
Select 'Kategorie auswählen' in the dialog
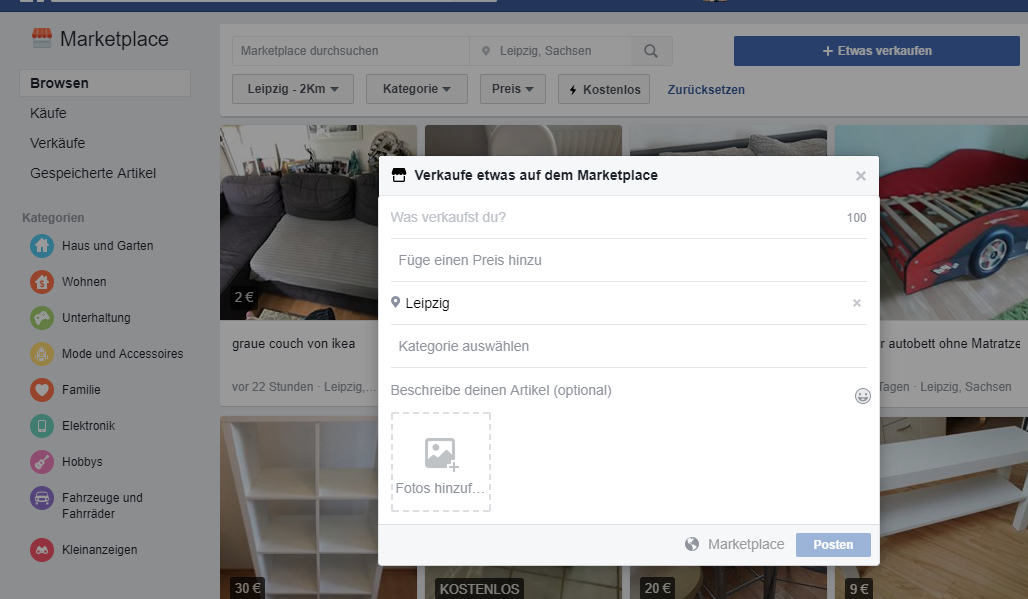pos(628,346)
